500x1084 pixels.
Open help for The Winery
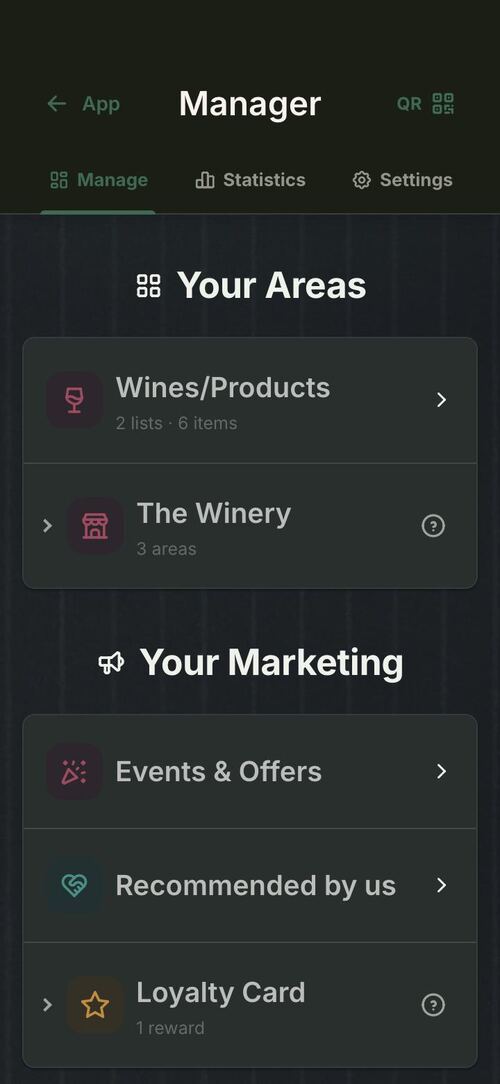tap(433, 526)
